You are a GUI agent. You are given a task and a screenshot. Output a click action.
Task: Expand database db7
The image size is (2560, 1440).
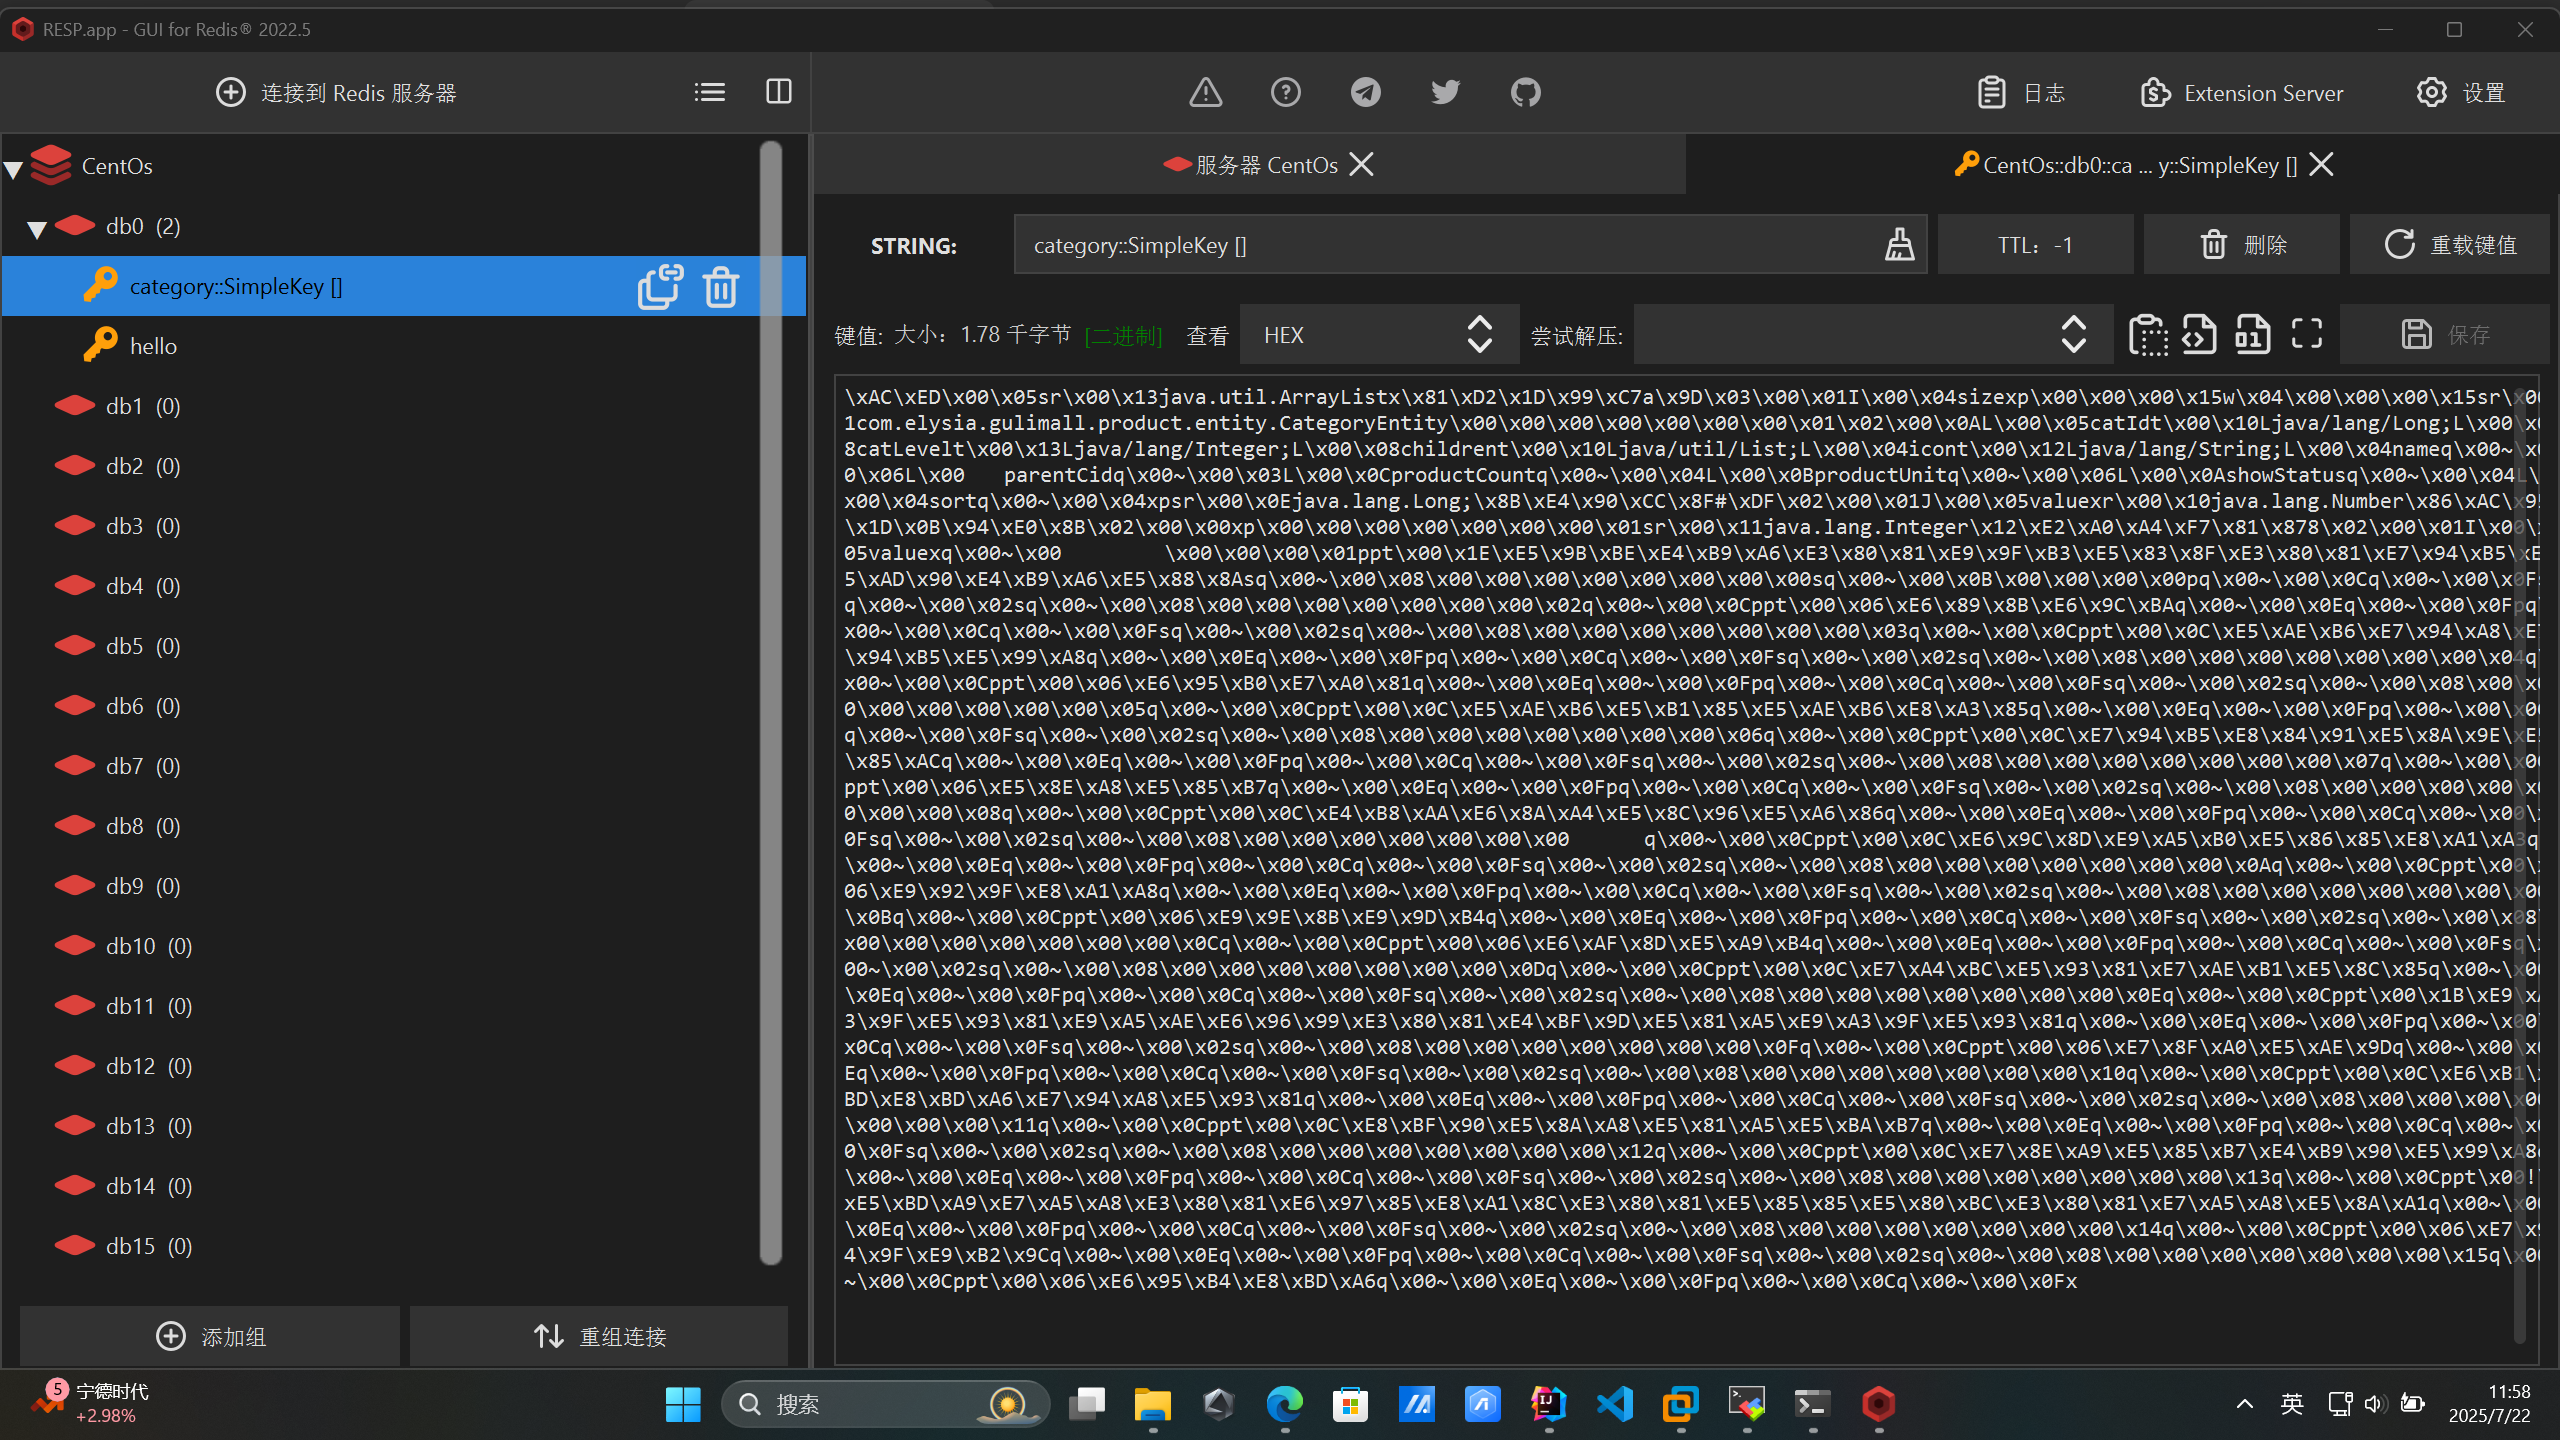tap(143, 766)
